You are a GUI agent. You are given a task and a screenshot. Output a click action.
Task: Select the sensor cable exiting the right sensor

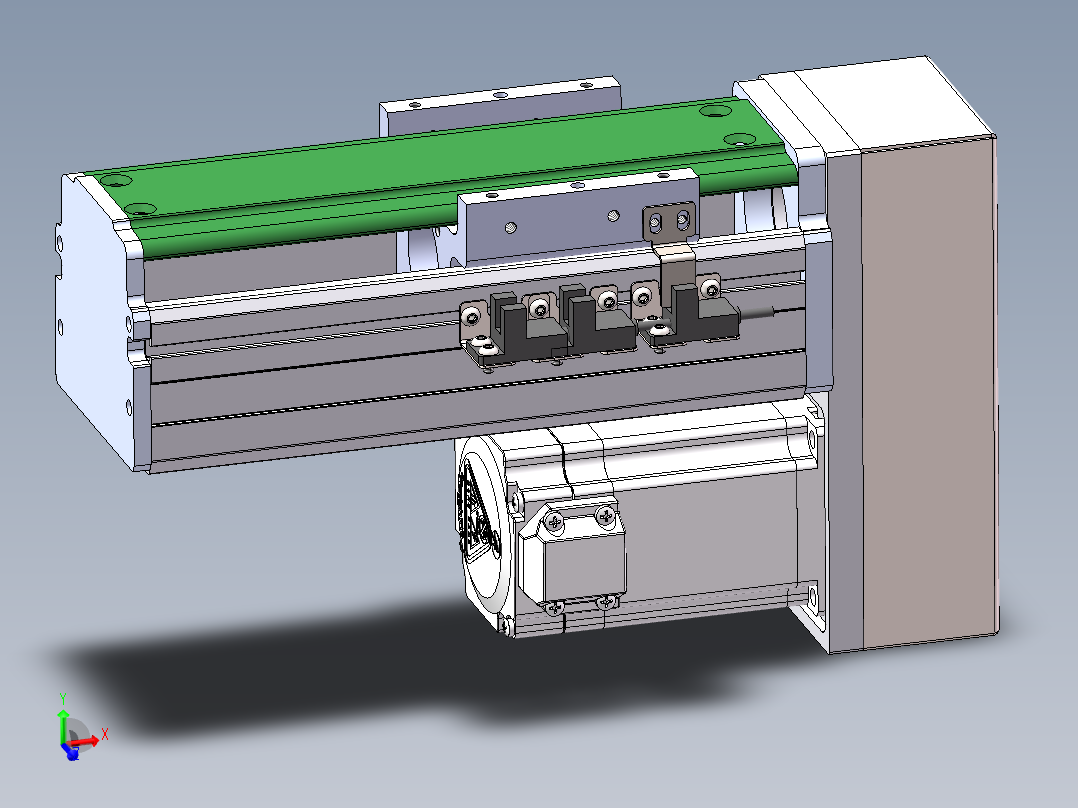pos(758,314)
